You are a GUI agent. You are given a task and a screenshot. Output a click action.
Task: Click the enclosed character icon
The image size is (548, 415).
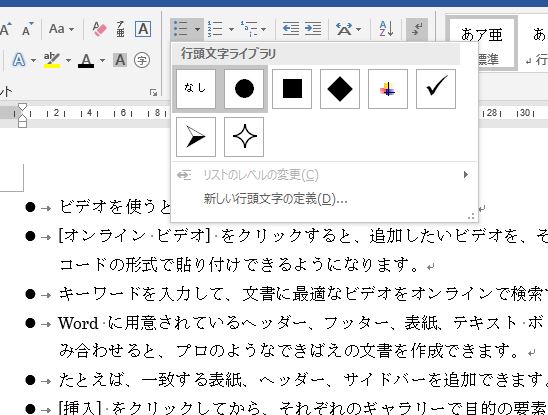(x=142, y=60)
